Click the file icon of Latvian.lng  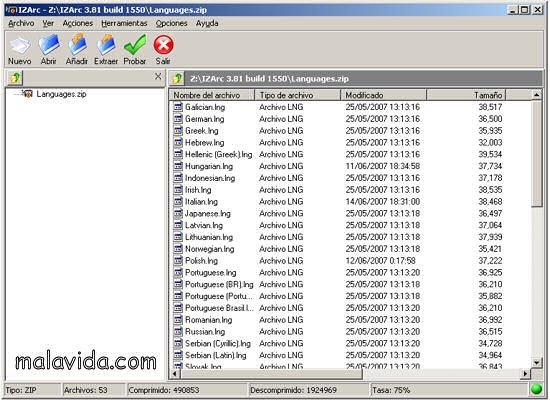coord(178,225)
